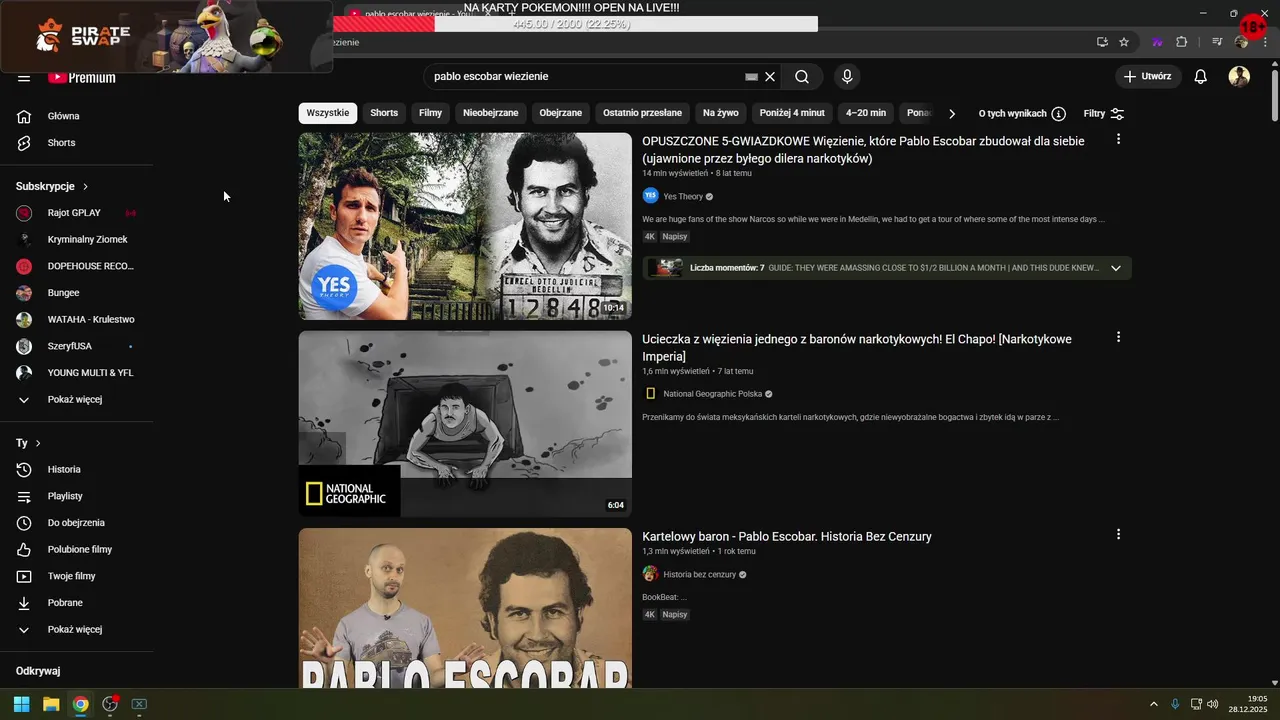Expand Pokaż więcej under subscriptions

coord(76,400)
